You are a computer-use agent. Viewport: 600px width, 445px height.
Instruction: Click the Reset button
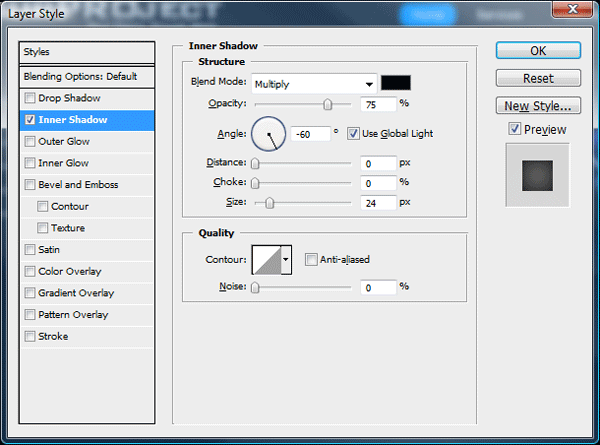coord(538,78)
